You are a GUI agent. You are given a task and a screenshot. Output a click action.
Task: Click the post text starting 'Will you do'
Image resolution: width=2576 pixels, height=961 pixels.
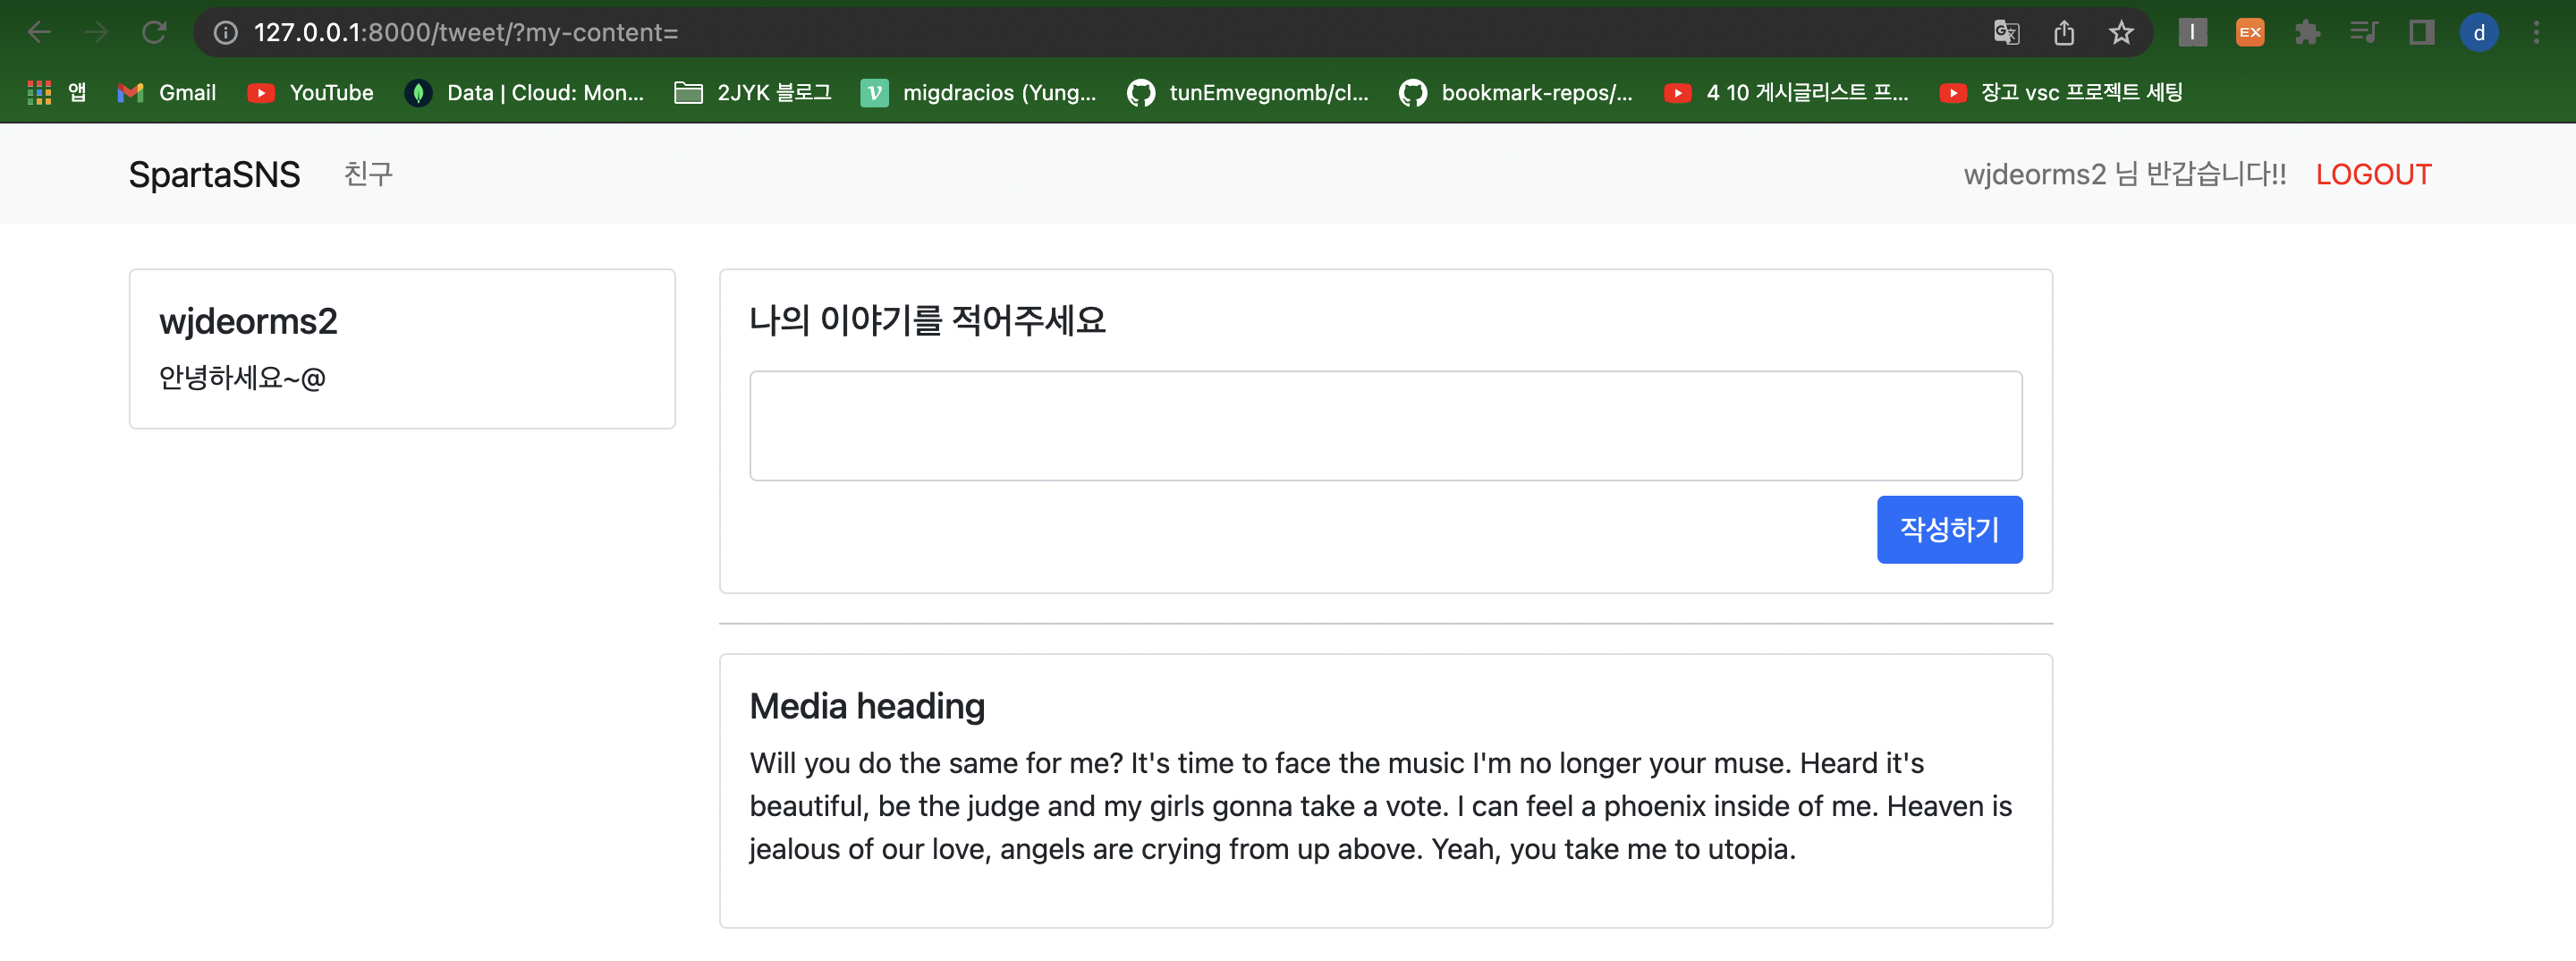coord(1380,806)
